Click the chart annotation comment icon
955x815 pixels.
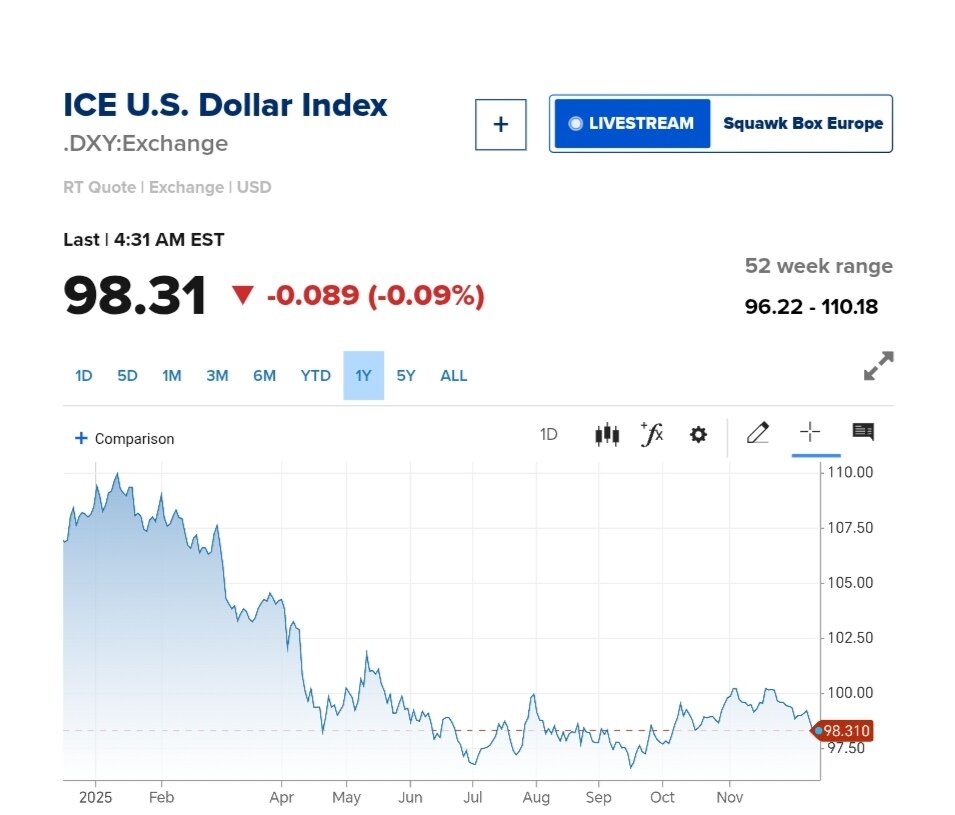click(x=863, y=432)
